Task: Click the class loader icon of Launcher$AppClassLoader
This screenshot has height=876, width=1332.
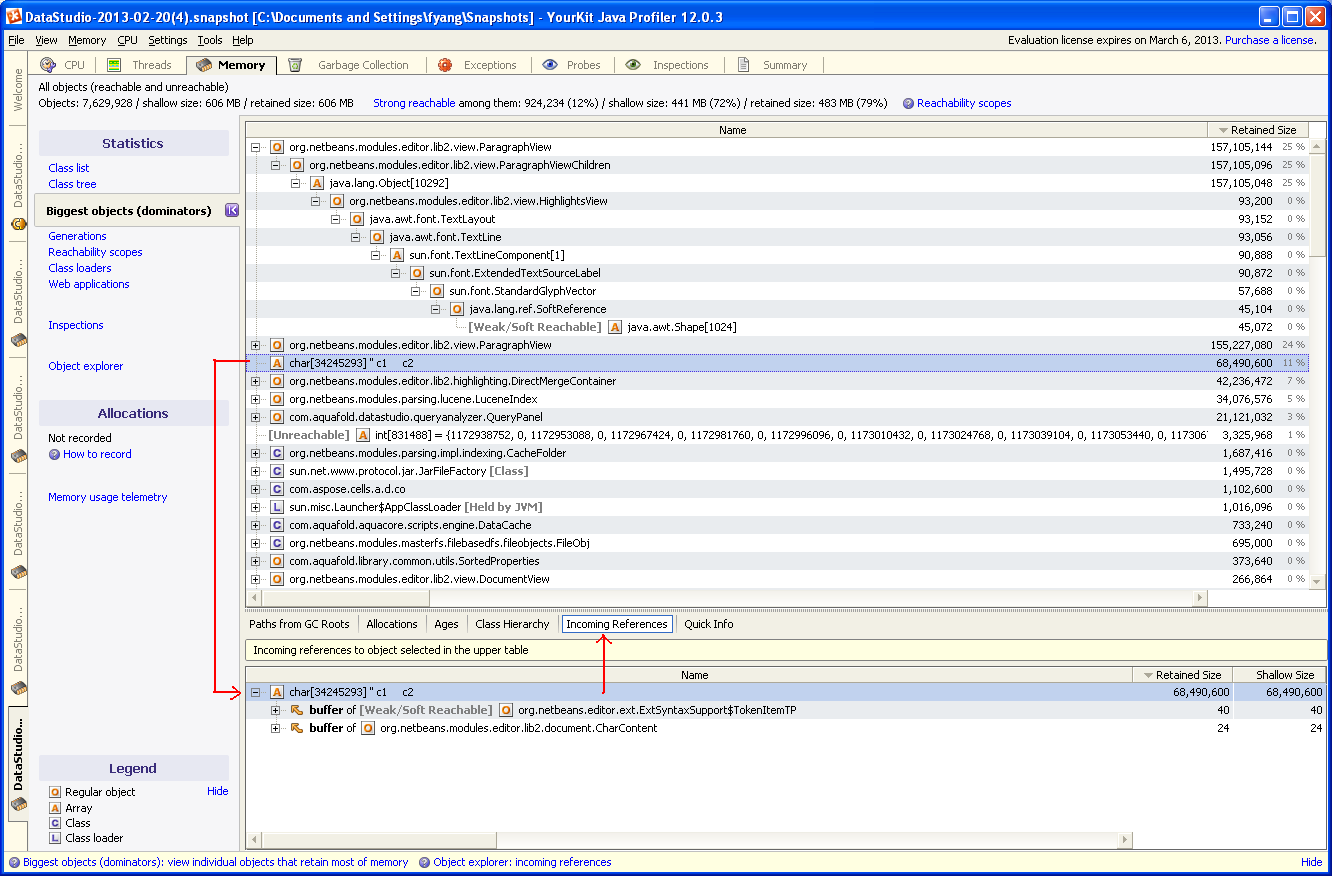Action: (277, 507)
